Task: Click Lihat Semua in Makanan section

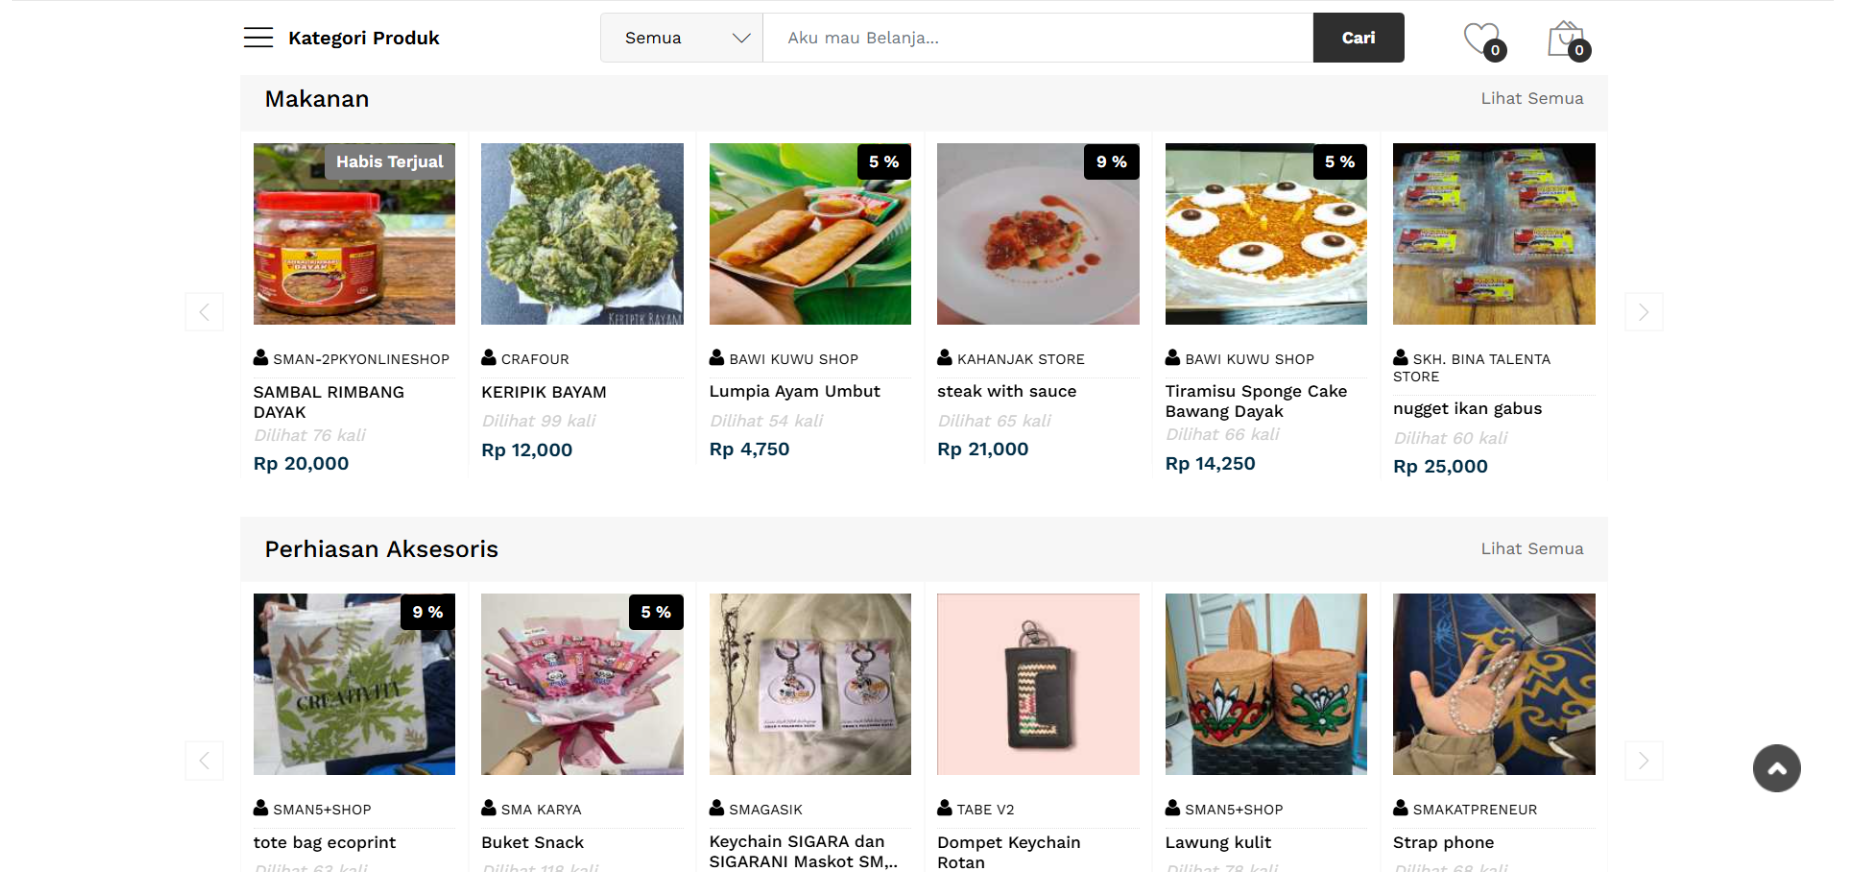Action: [x=1531, y=98]
